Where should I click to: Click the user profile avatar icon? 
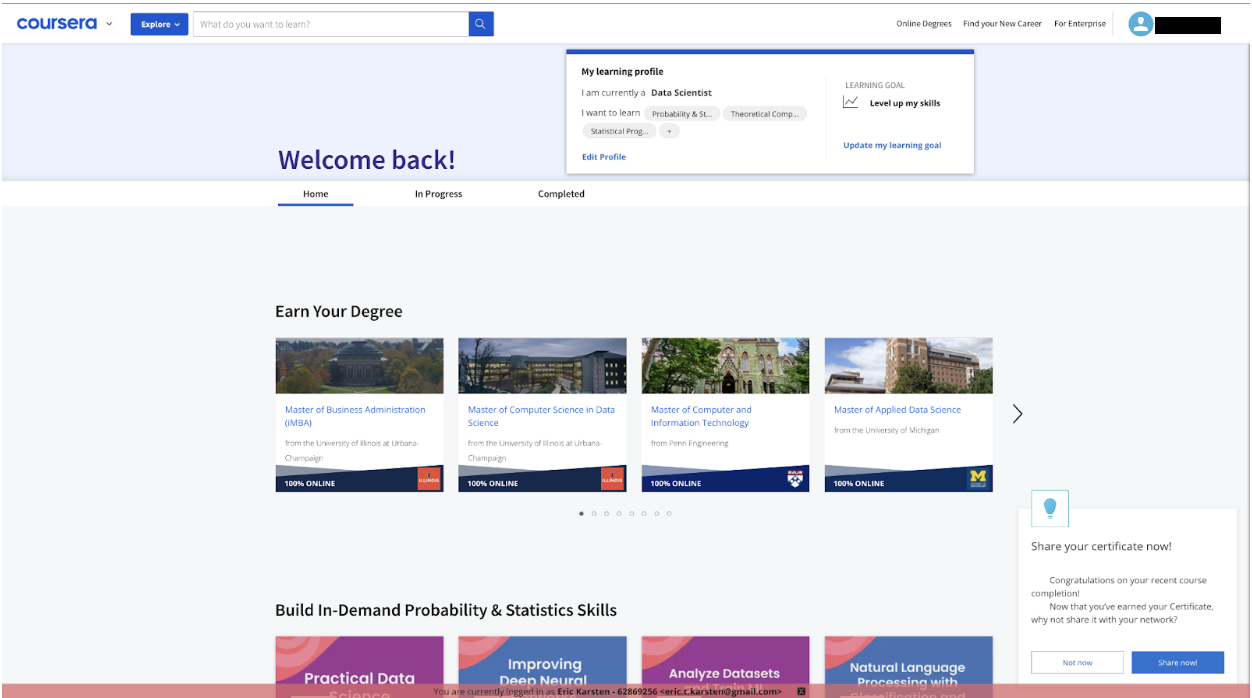click(1141, 24)
